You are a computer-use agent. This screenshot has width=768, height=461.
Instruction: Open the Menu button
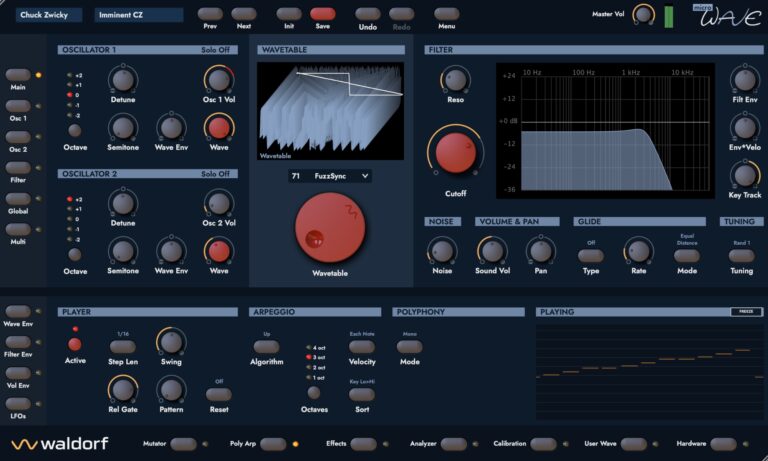(x=447, y=14)
